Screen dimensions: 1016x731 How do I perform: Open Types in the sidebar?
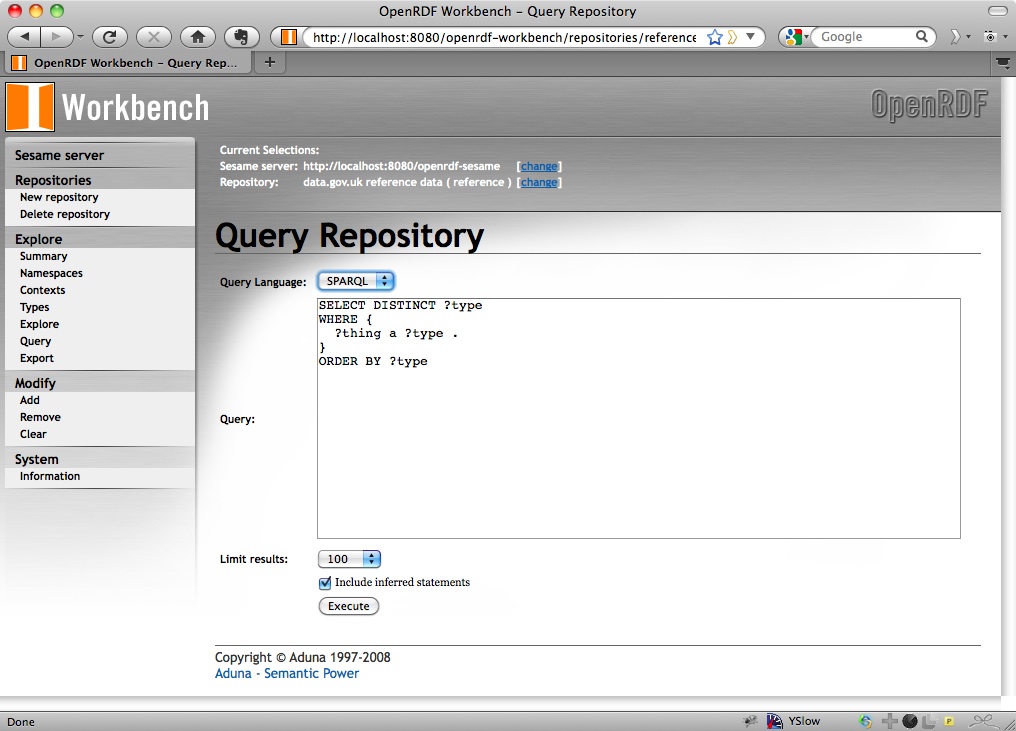(x=34, y=307)
